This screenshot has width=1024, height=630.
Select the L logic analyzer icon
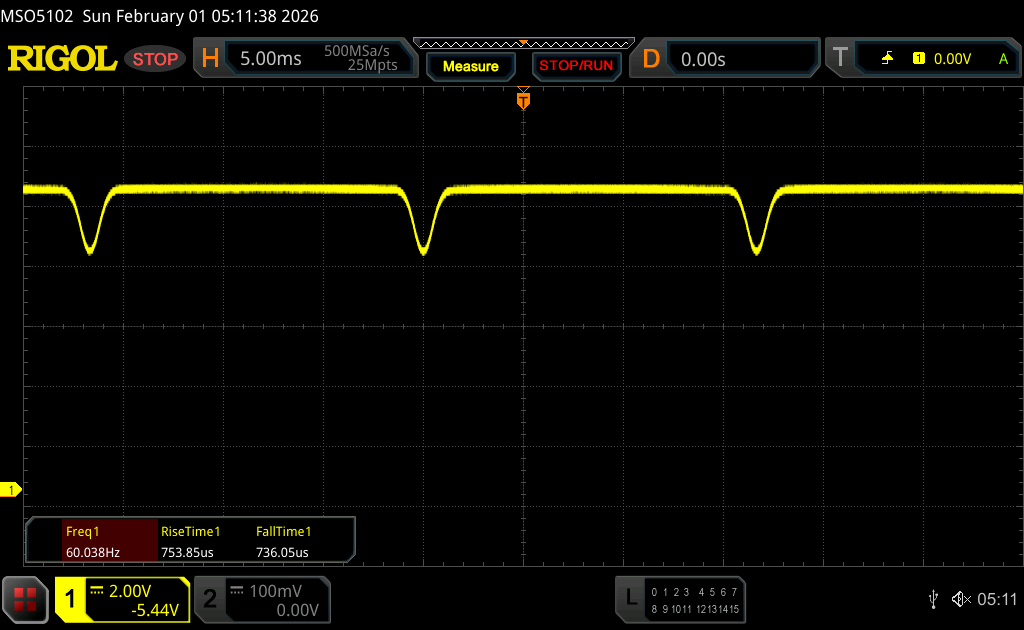(630, 598)
